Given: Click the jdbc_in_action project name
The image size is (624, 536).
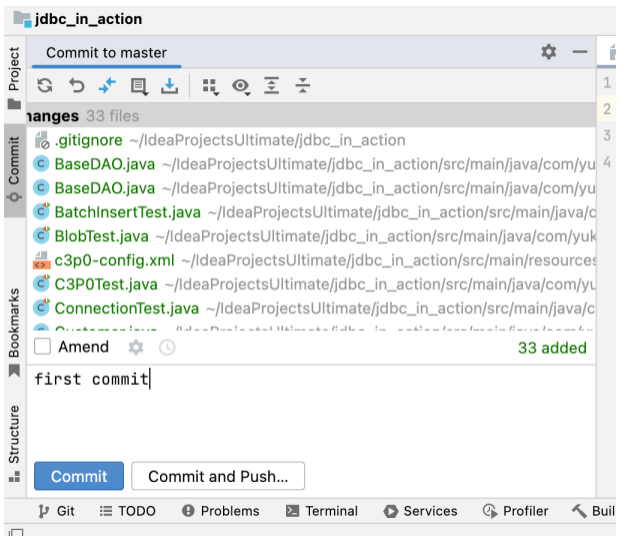Looking at the screenshot, I should point(88,19).
